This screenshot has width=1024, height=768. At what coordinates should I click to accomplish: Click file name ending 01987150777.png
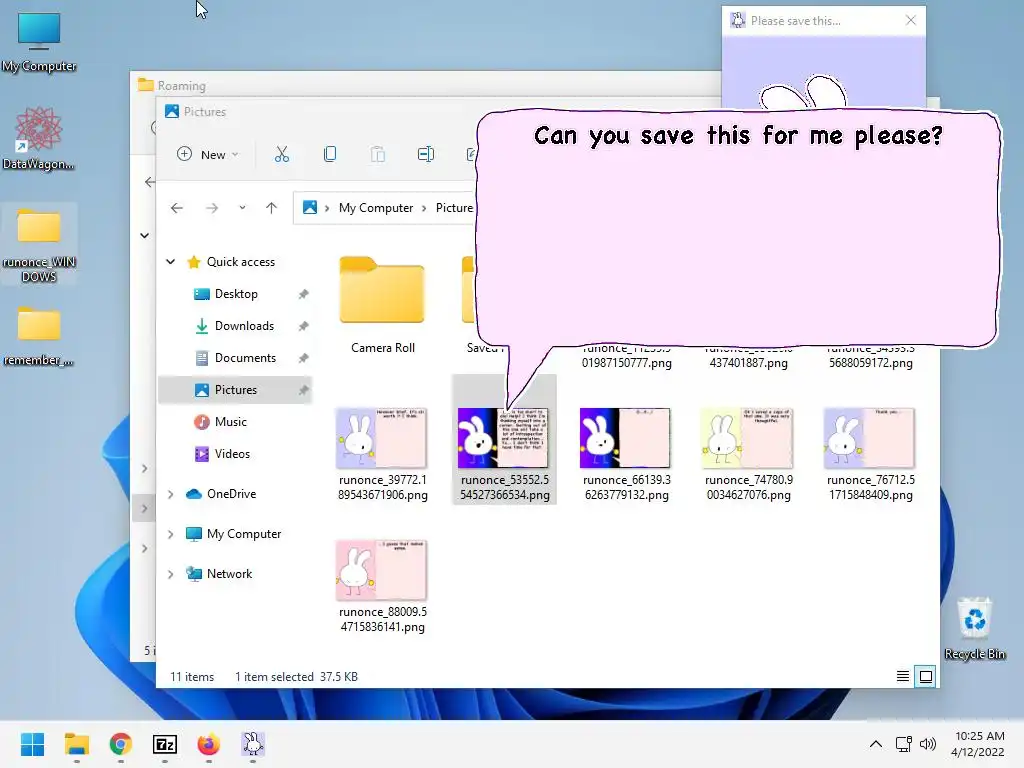[627, 362]
